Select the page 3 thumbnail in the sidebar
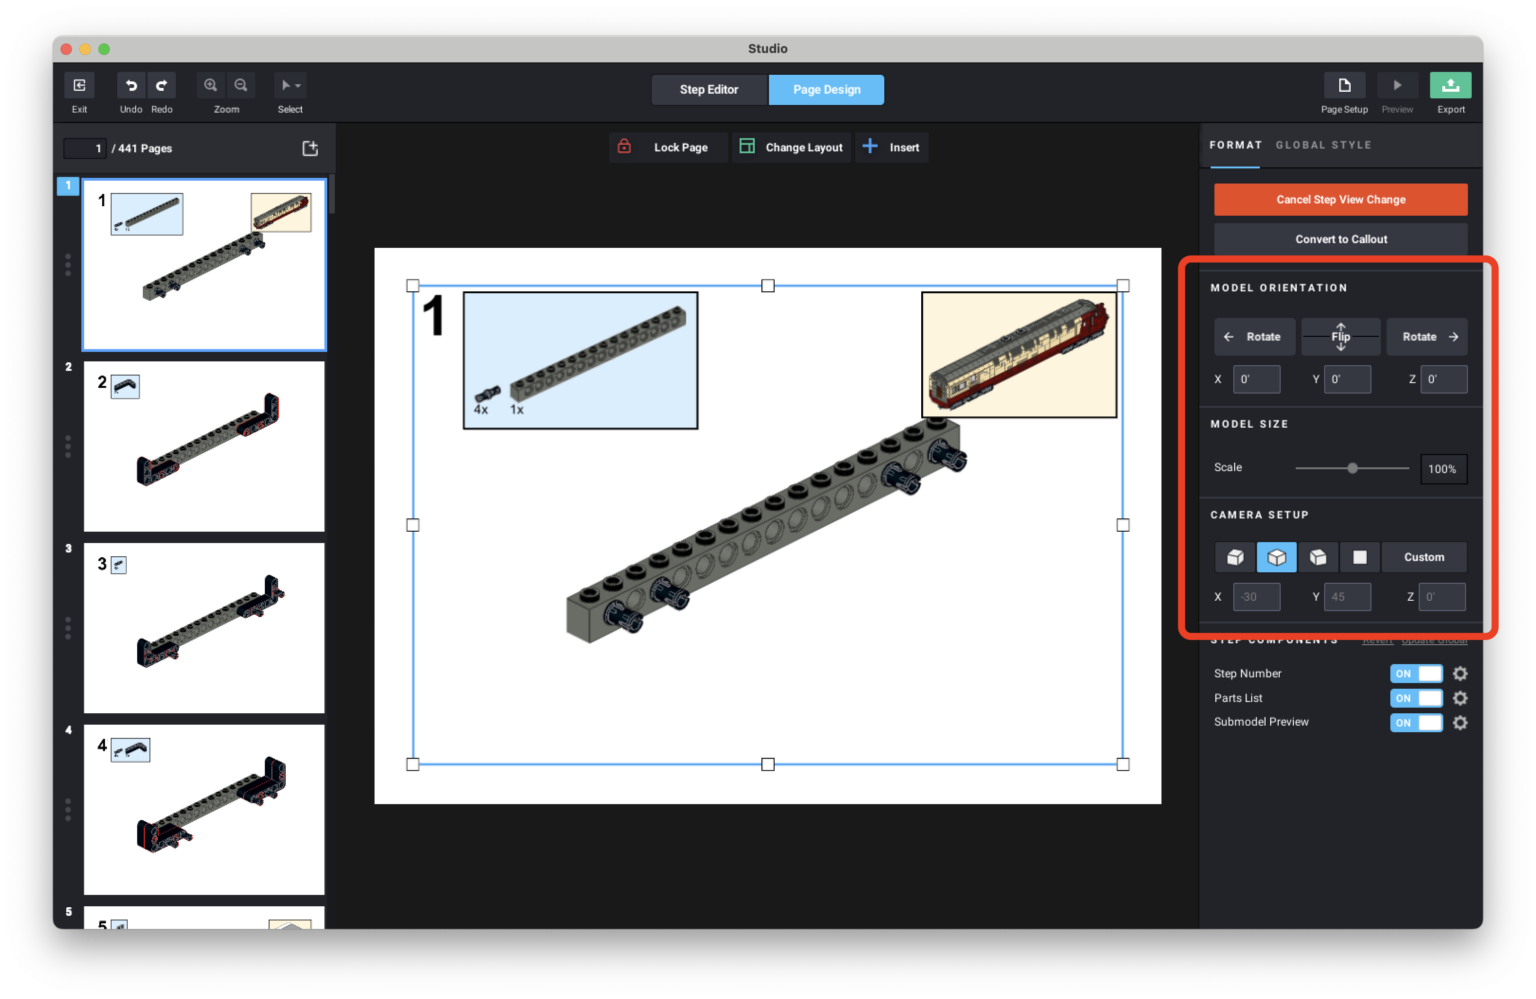The width and height of the screenshot is (1536, 999). [x=204, y=628]
